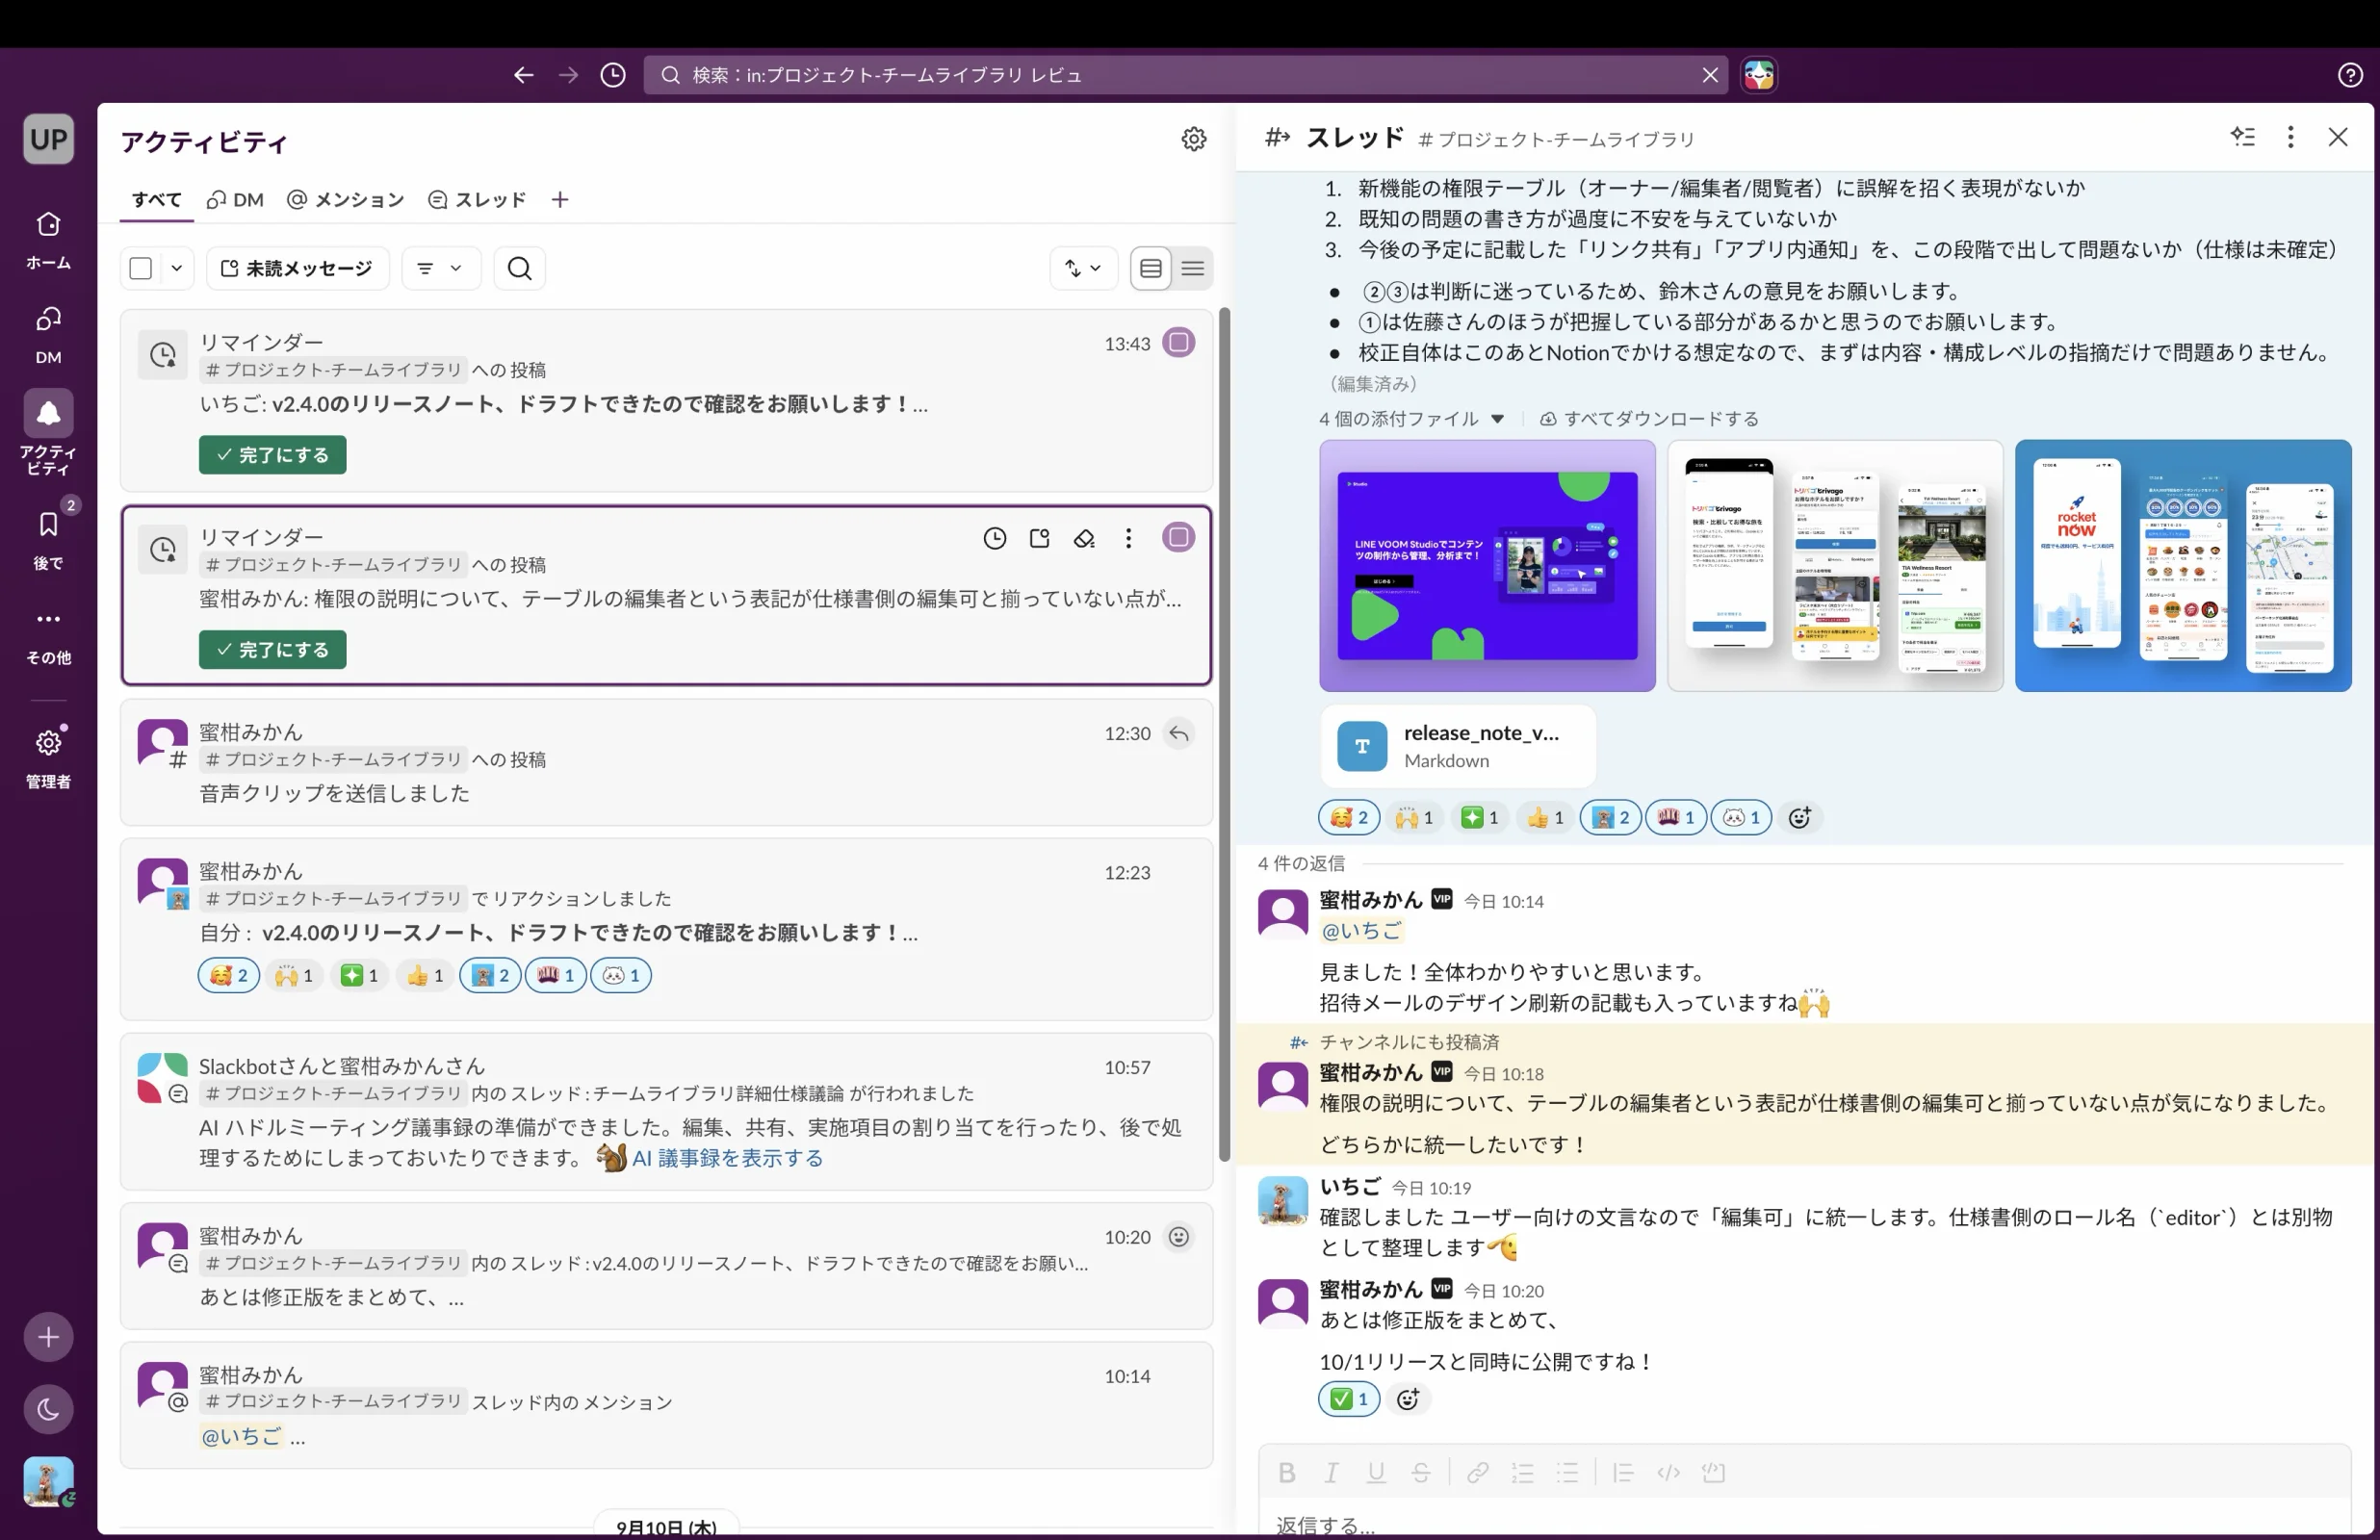Click the UP workspace switcher
The width and height of the screenshot is (2380, 1540).
click(x=48, y=139)
